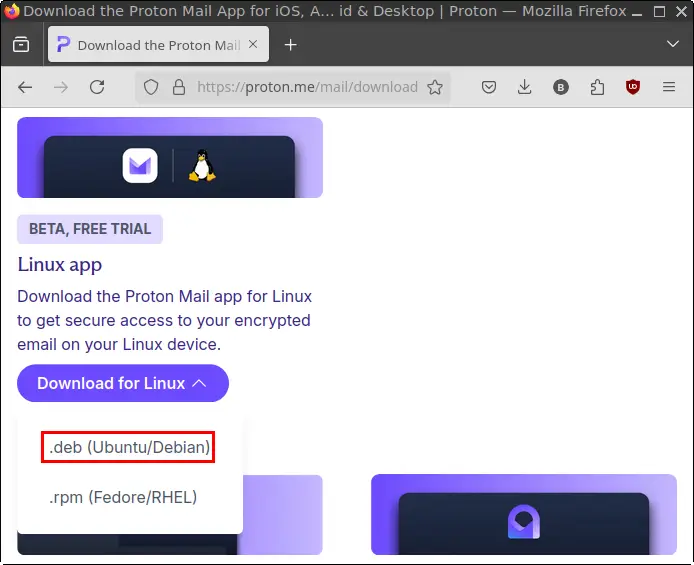694x565 pixels.
Task: Collapse the Download for Linux dropdown
Action: coord(123,383)
